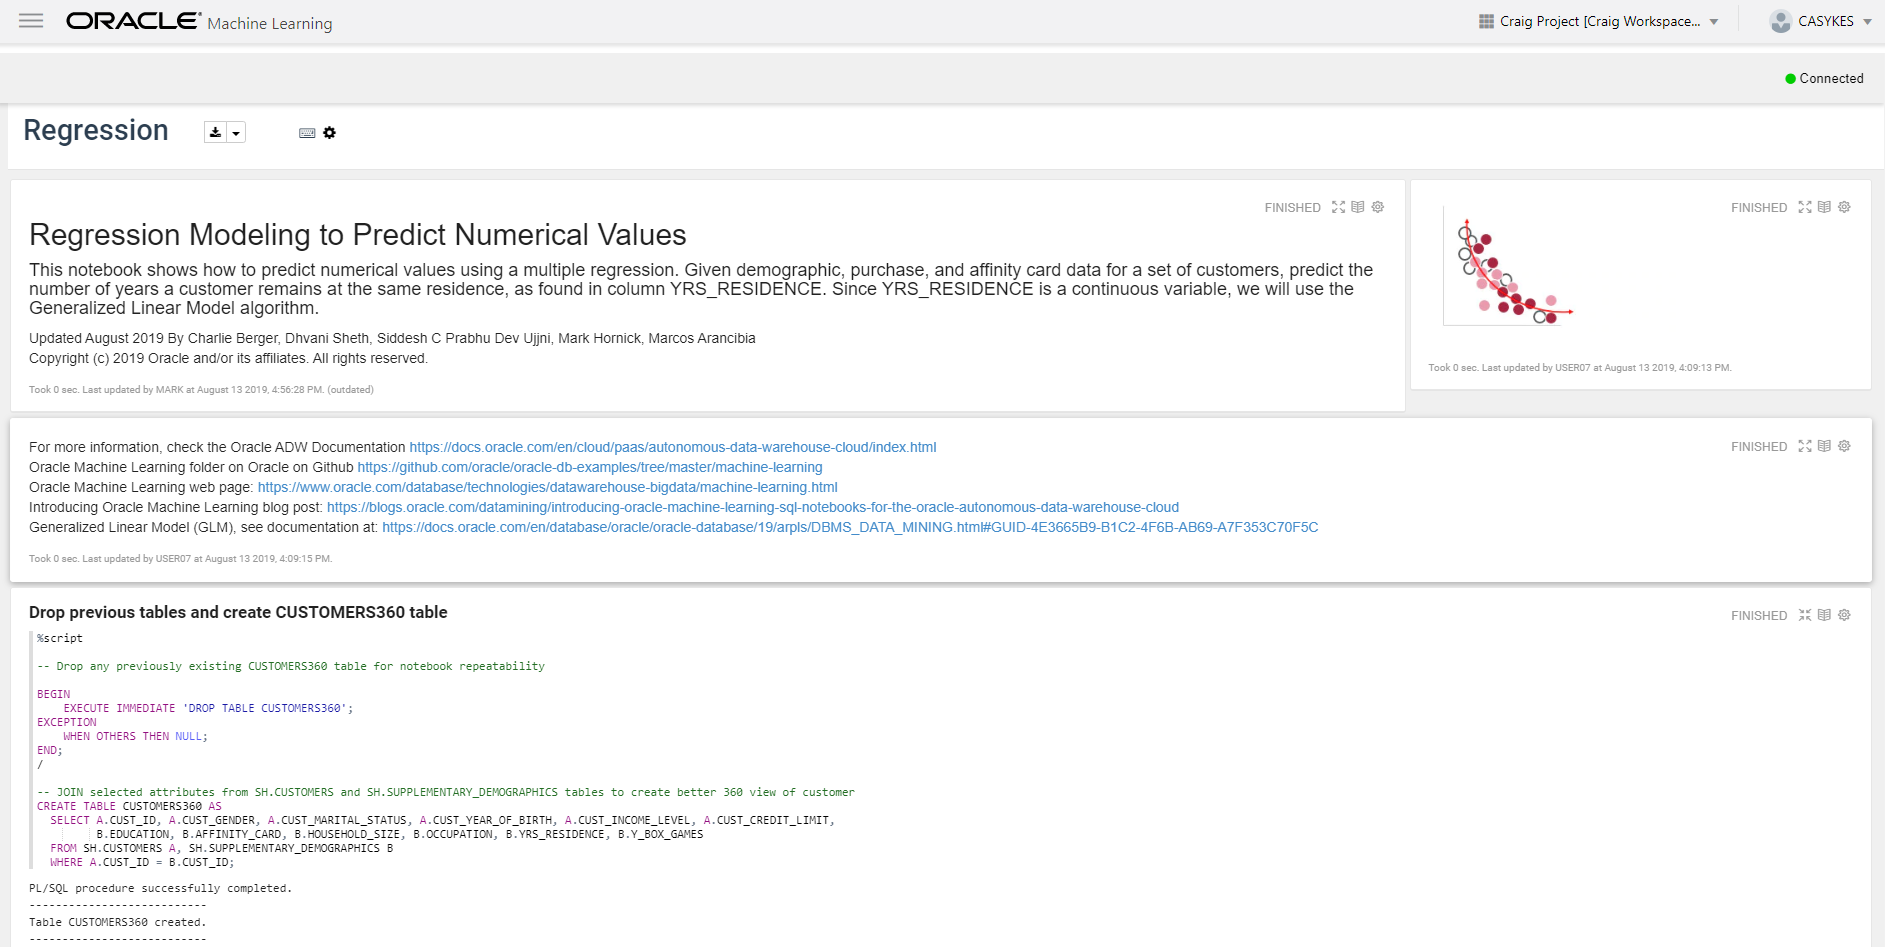
Task: Click the green Connected status indicator
Action: click(x=1824, y=78)
